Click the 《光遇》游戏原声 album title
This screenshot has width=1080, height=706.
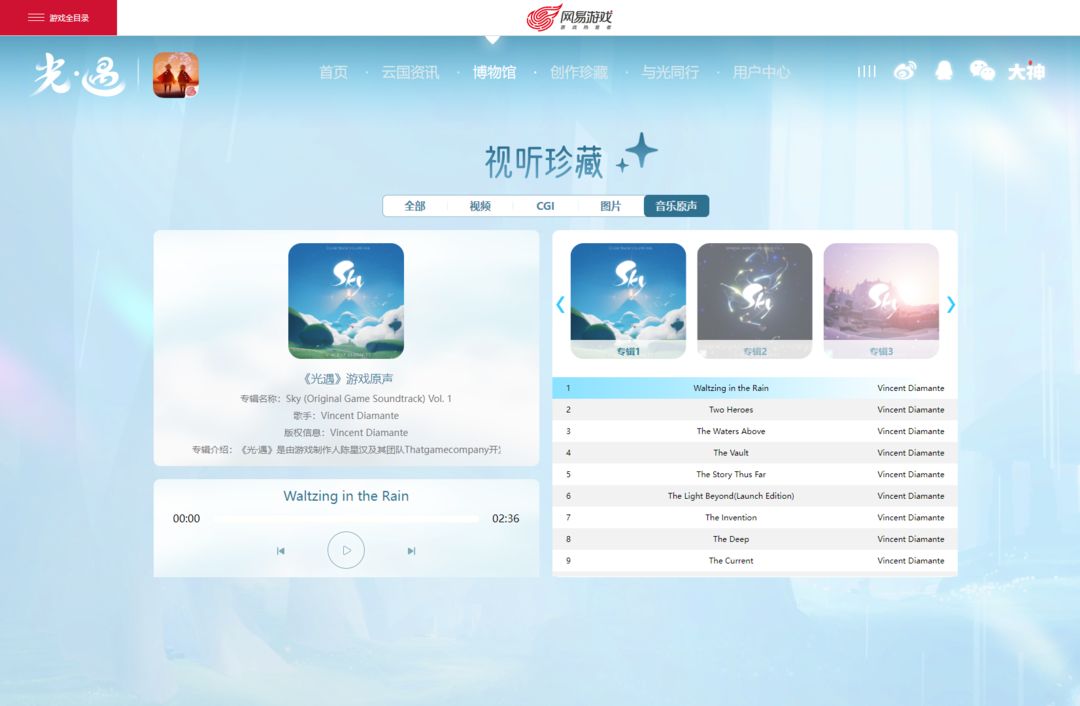pos(346,378)
